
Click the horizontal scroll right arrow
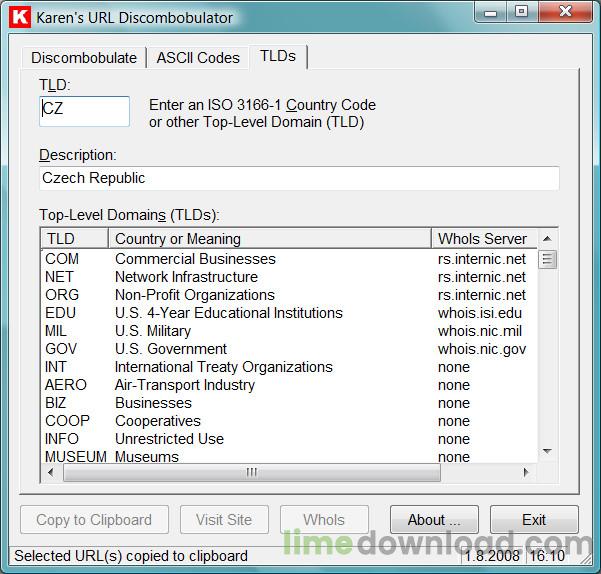(526, 472)
